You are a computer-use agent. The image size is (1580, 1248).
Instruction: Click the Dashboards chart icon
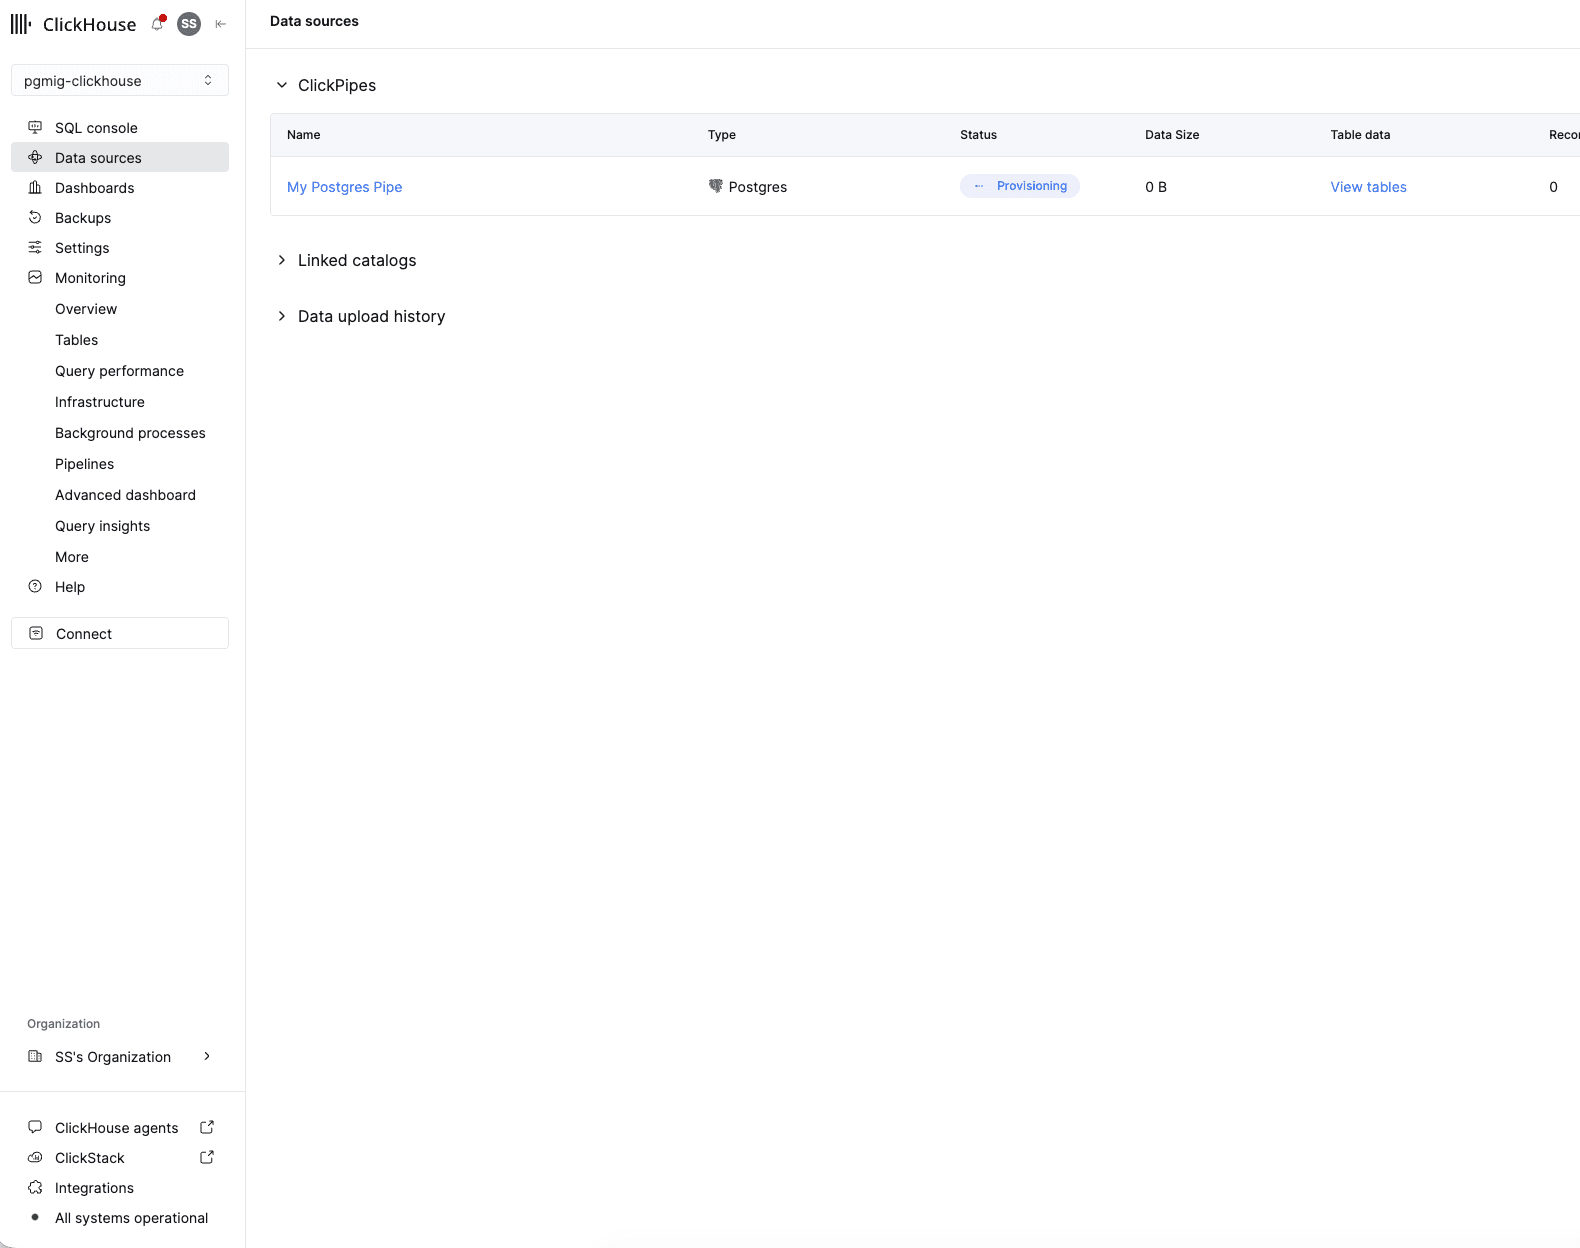coord(35,187)
